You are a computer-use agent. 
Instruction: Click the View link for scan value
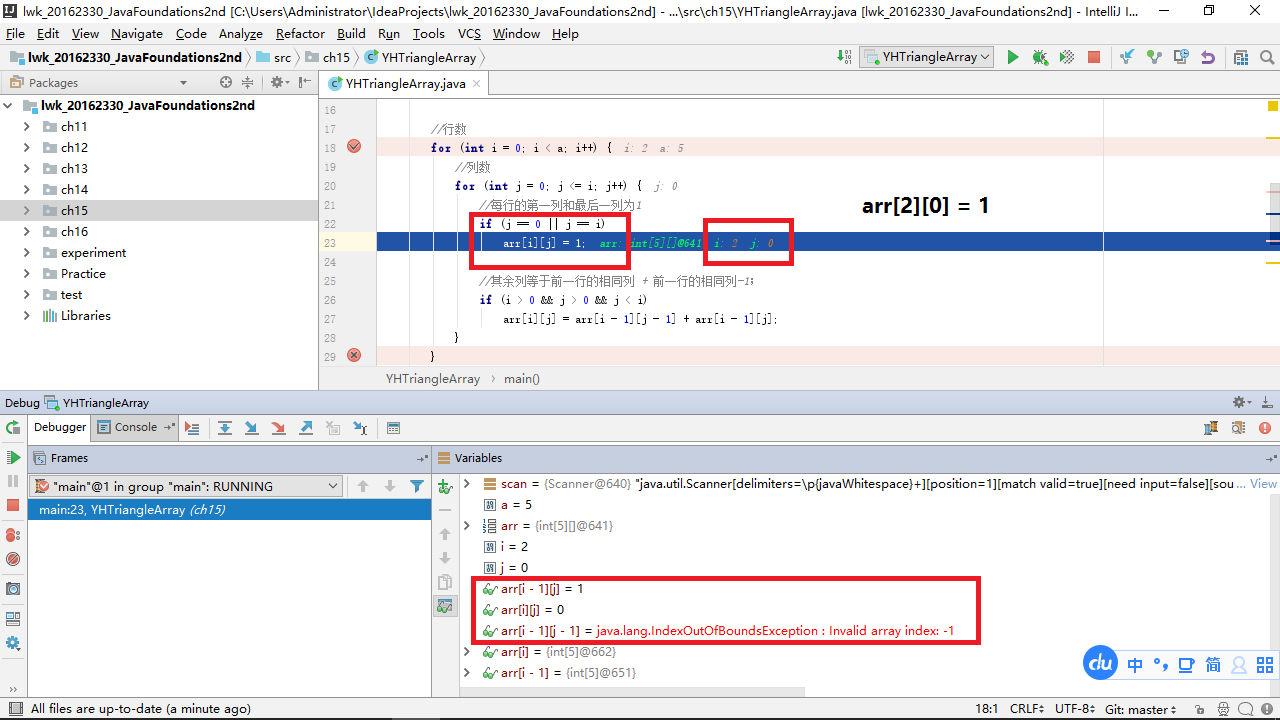[1263, 483]
